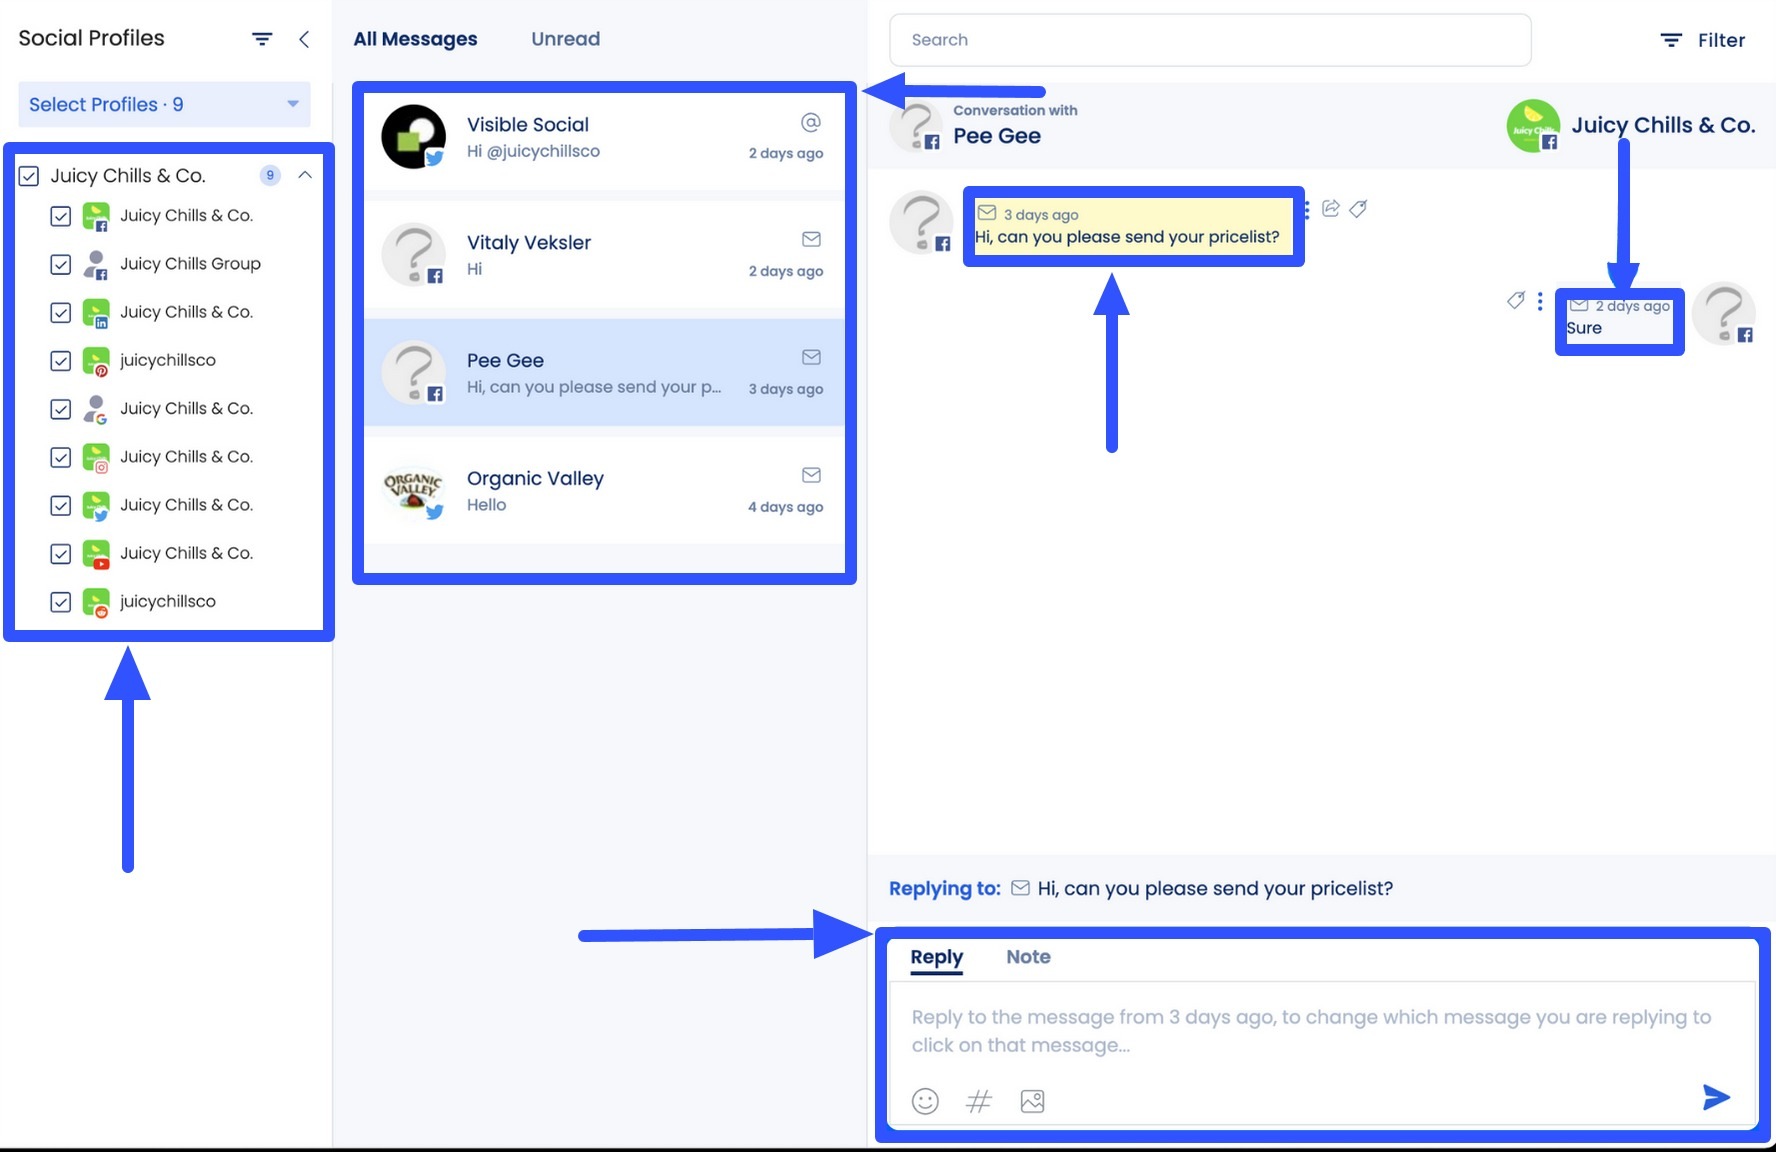Open the Vitaly Veksler conversation
1776x1152 pixels.
[603, 255]
